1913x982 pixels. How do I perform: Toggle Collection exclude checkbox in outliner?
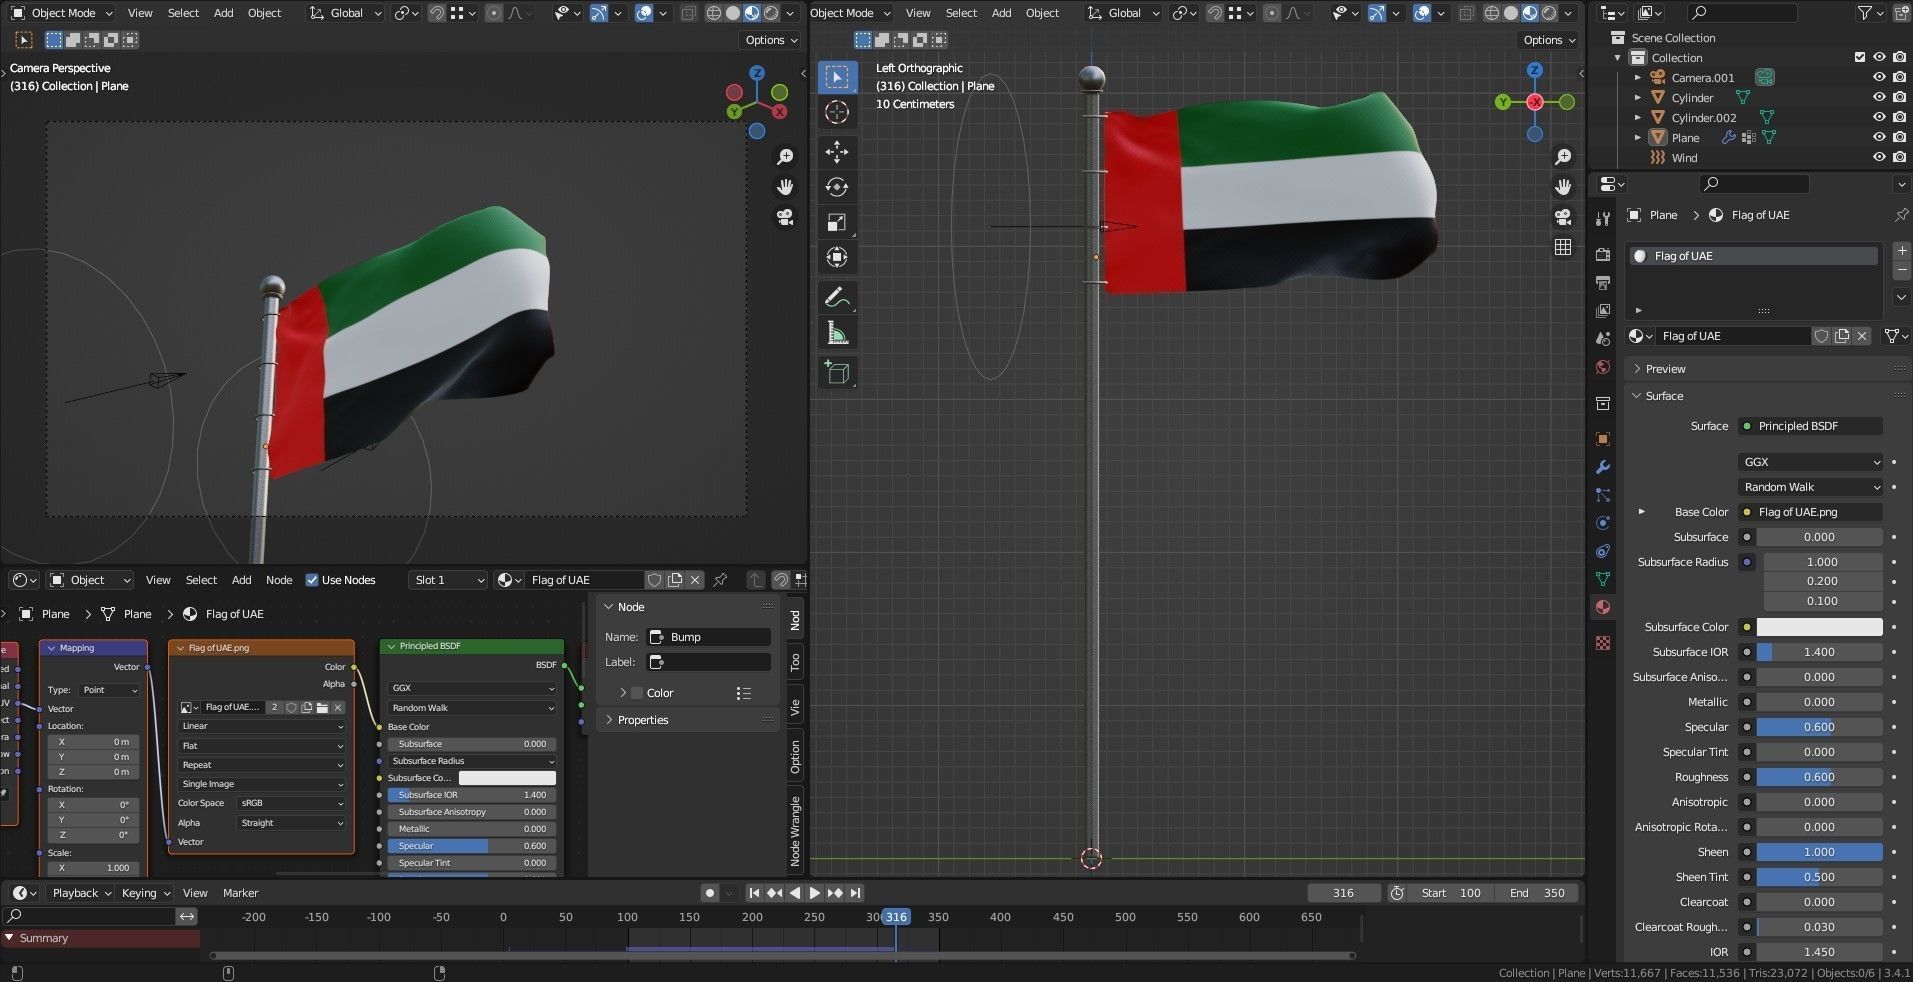1860,57
